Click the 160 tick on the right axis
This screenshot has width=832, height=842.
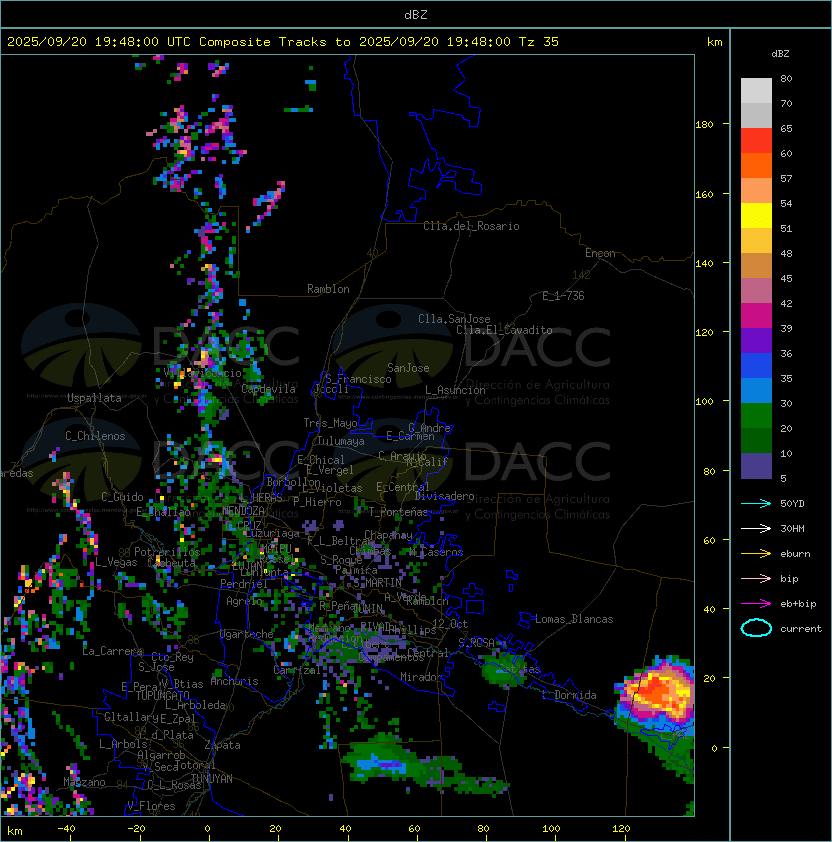click(x=704, y=194)
